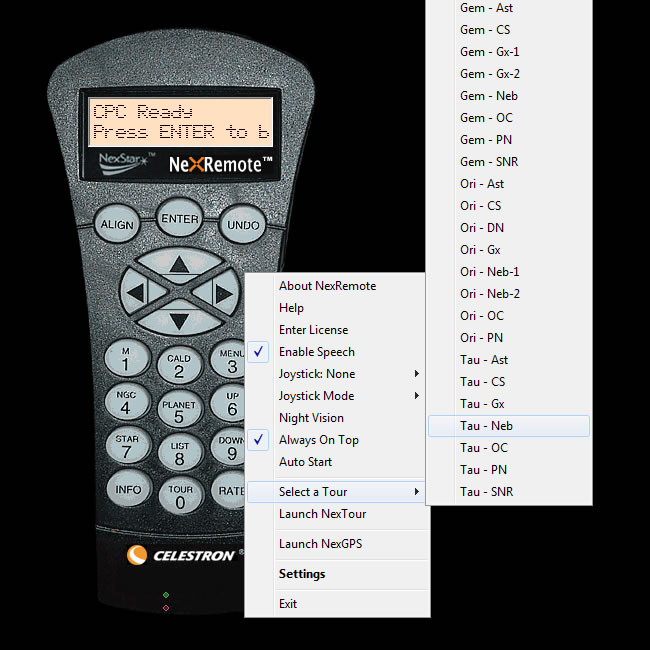Toggle the Always On Top option

pyautogui.click(x=335, y=439)
